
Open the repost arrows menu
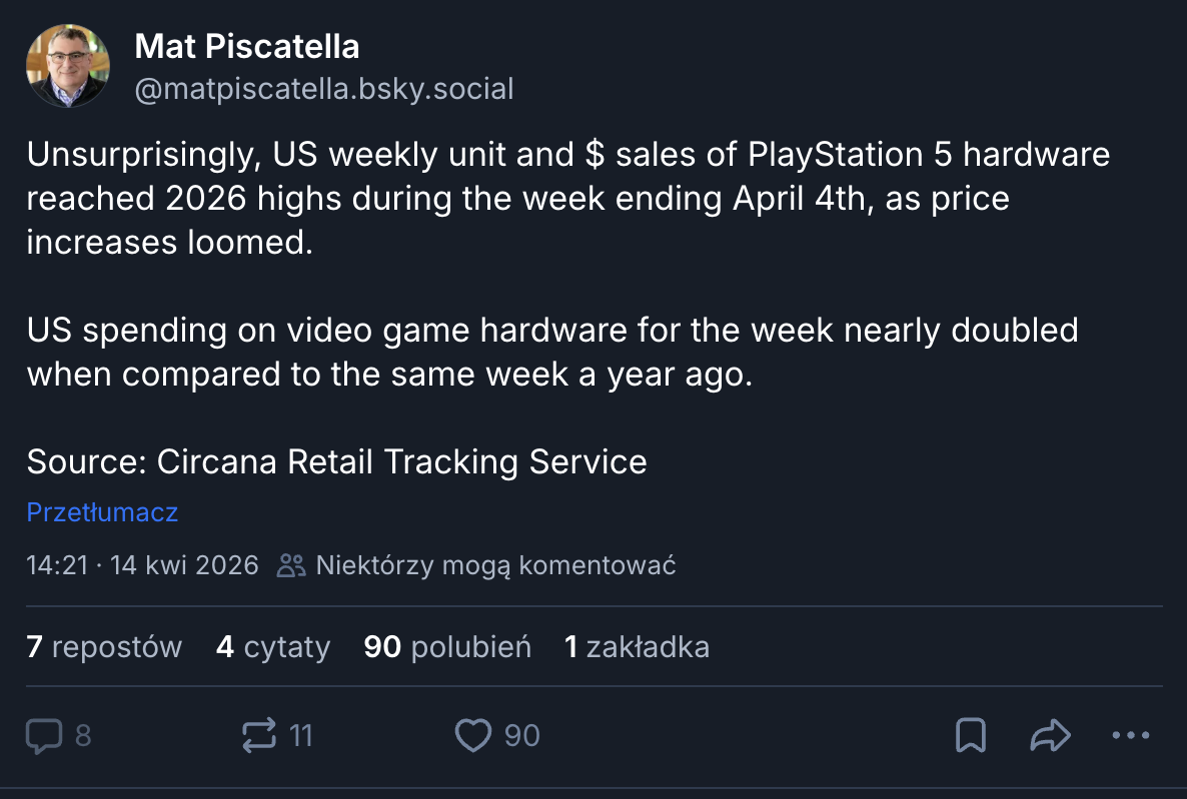click(260, 737)
